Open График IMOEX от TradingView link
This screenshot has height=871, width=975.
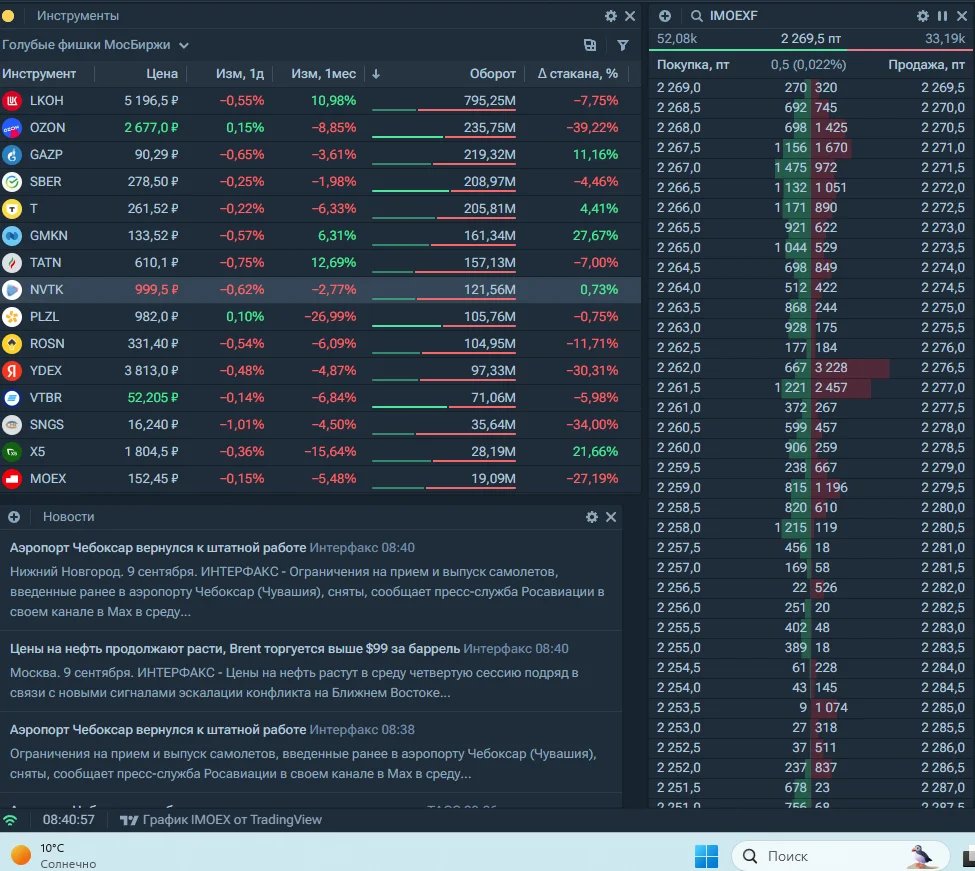click(x=232, y=820)
